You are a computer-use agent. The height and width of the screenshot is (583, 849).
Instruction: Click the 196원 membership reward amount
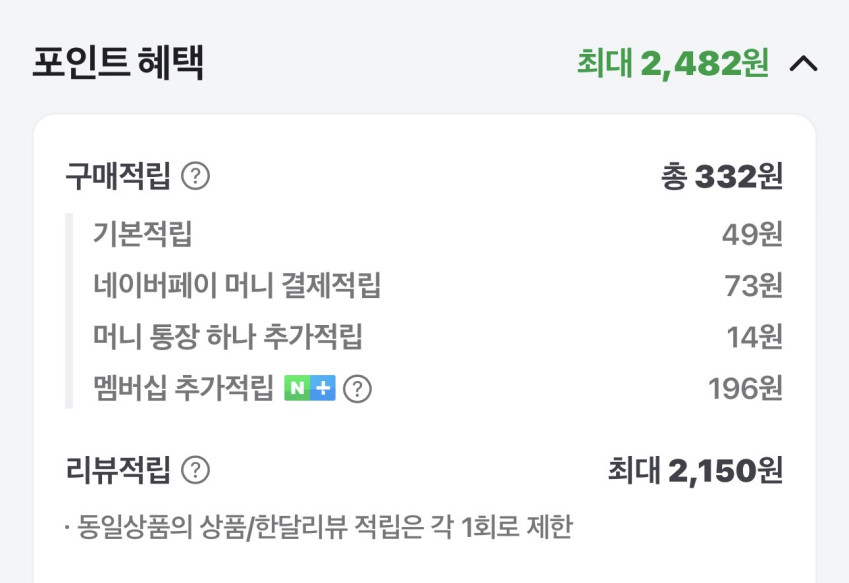pyautogui.click(x=745, y=389)
